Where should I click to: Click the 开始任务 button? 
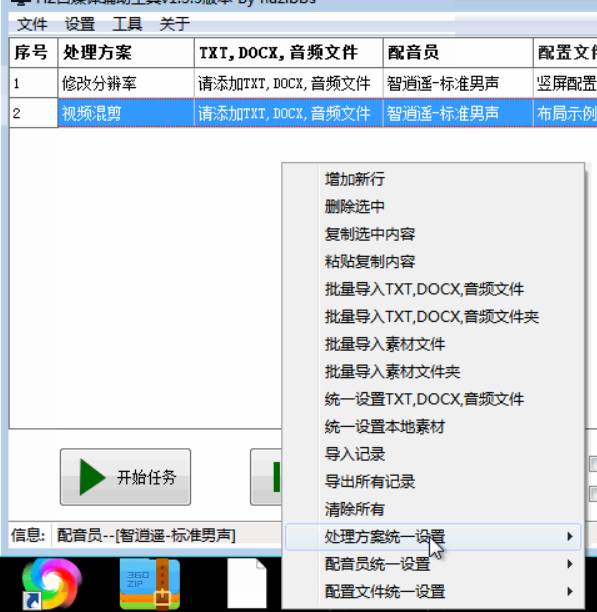(x=125, y=477)
